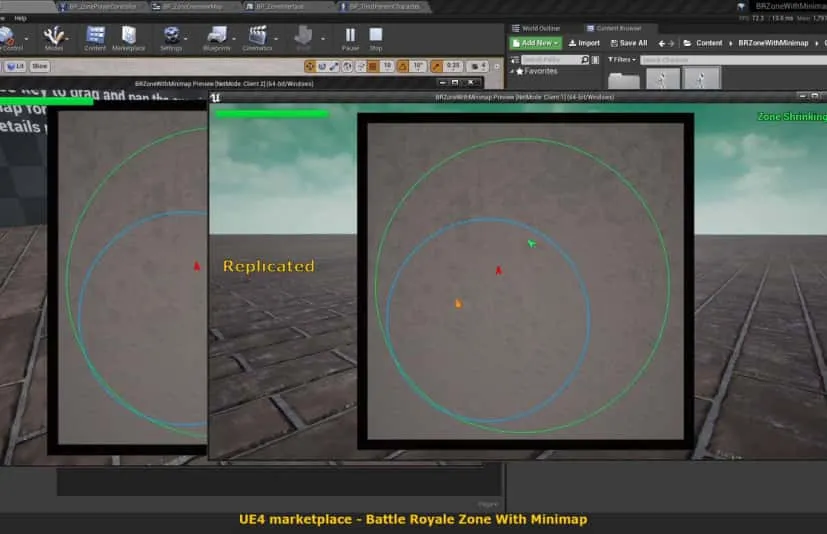Viewport: 827px width, 534px height.
Task: Click magnifier icon in Search Paths field
Action: point(584,60)
